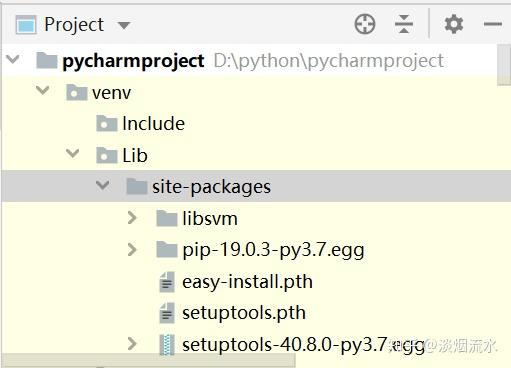
Task: Select setuptools-40.8.0-py3.7.egg label
Action: pos(303,345)
